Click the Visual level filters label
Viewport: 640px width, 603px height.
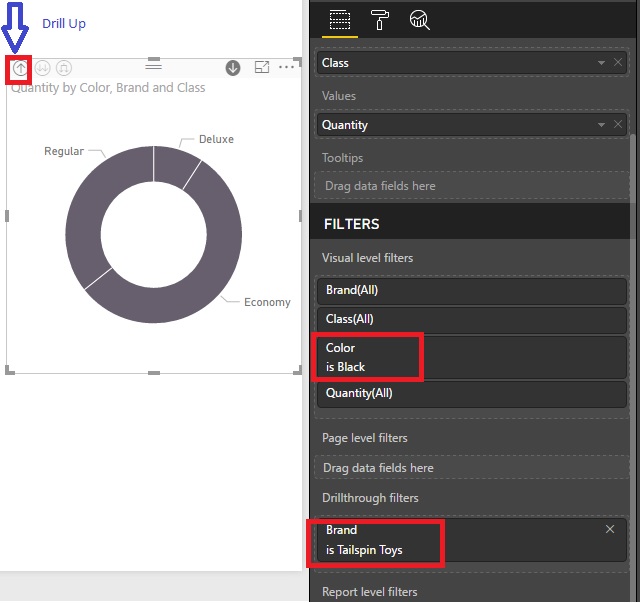367,258
